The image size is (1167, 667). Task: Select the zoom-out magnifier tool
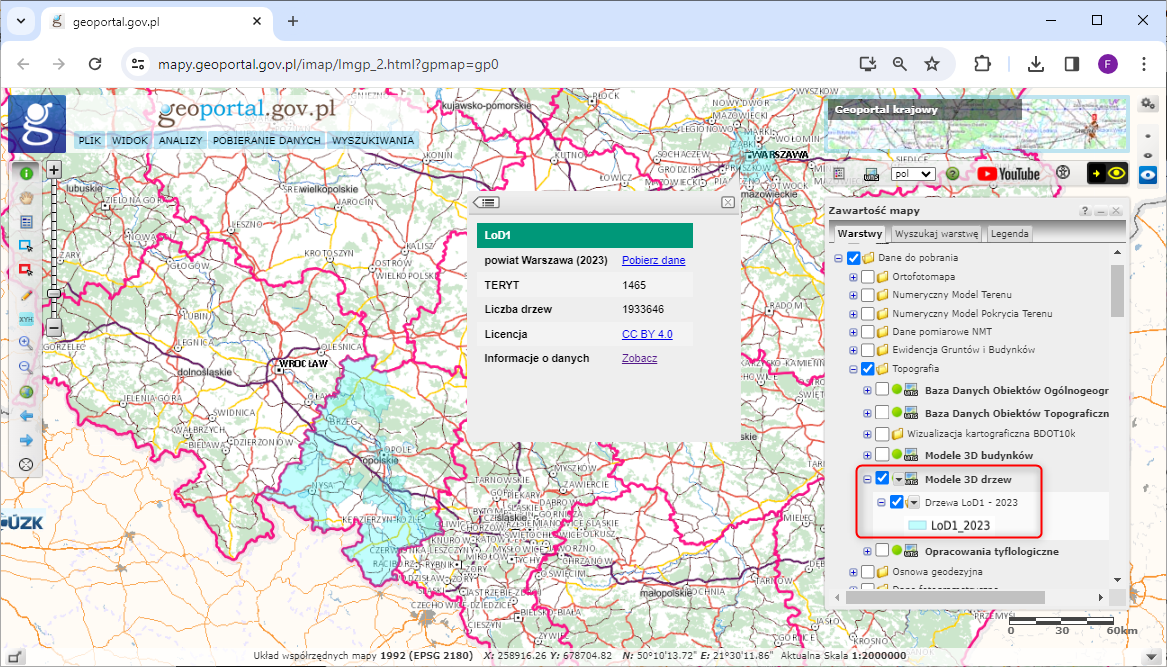click(x=26, y=367)
